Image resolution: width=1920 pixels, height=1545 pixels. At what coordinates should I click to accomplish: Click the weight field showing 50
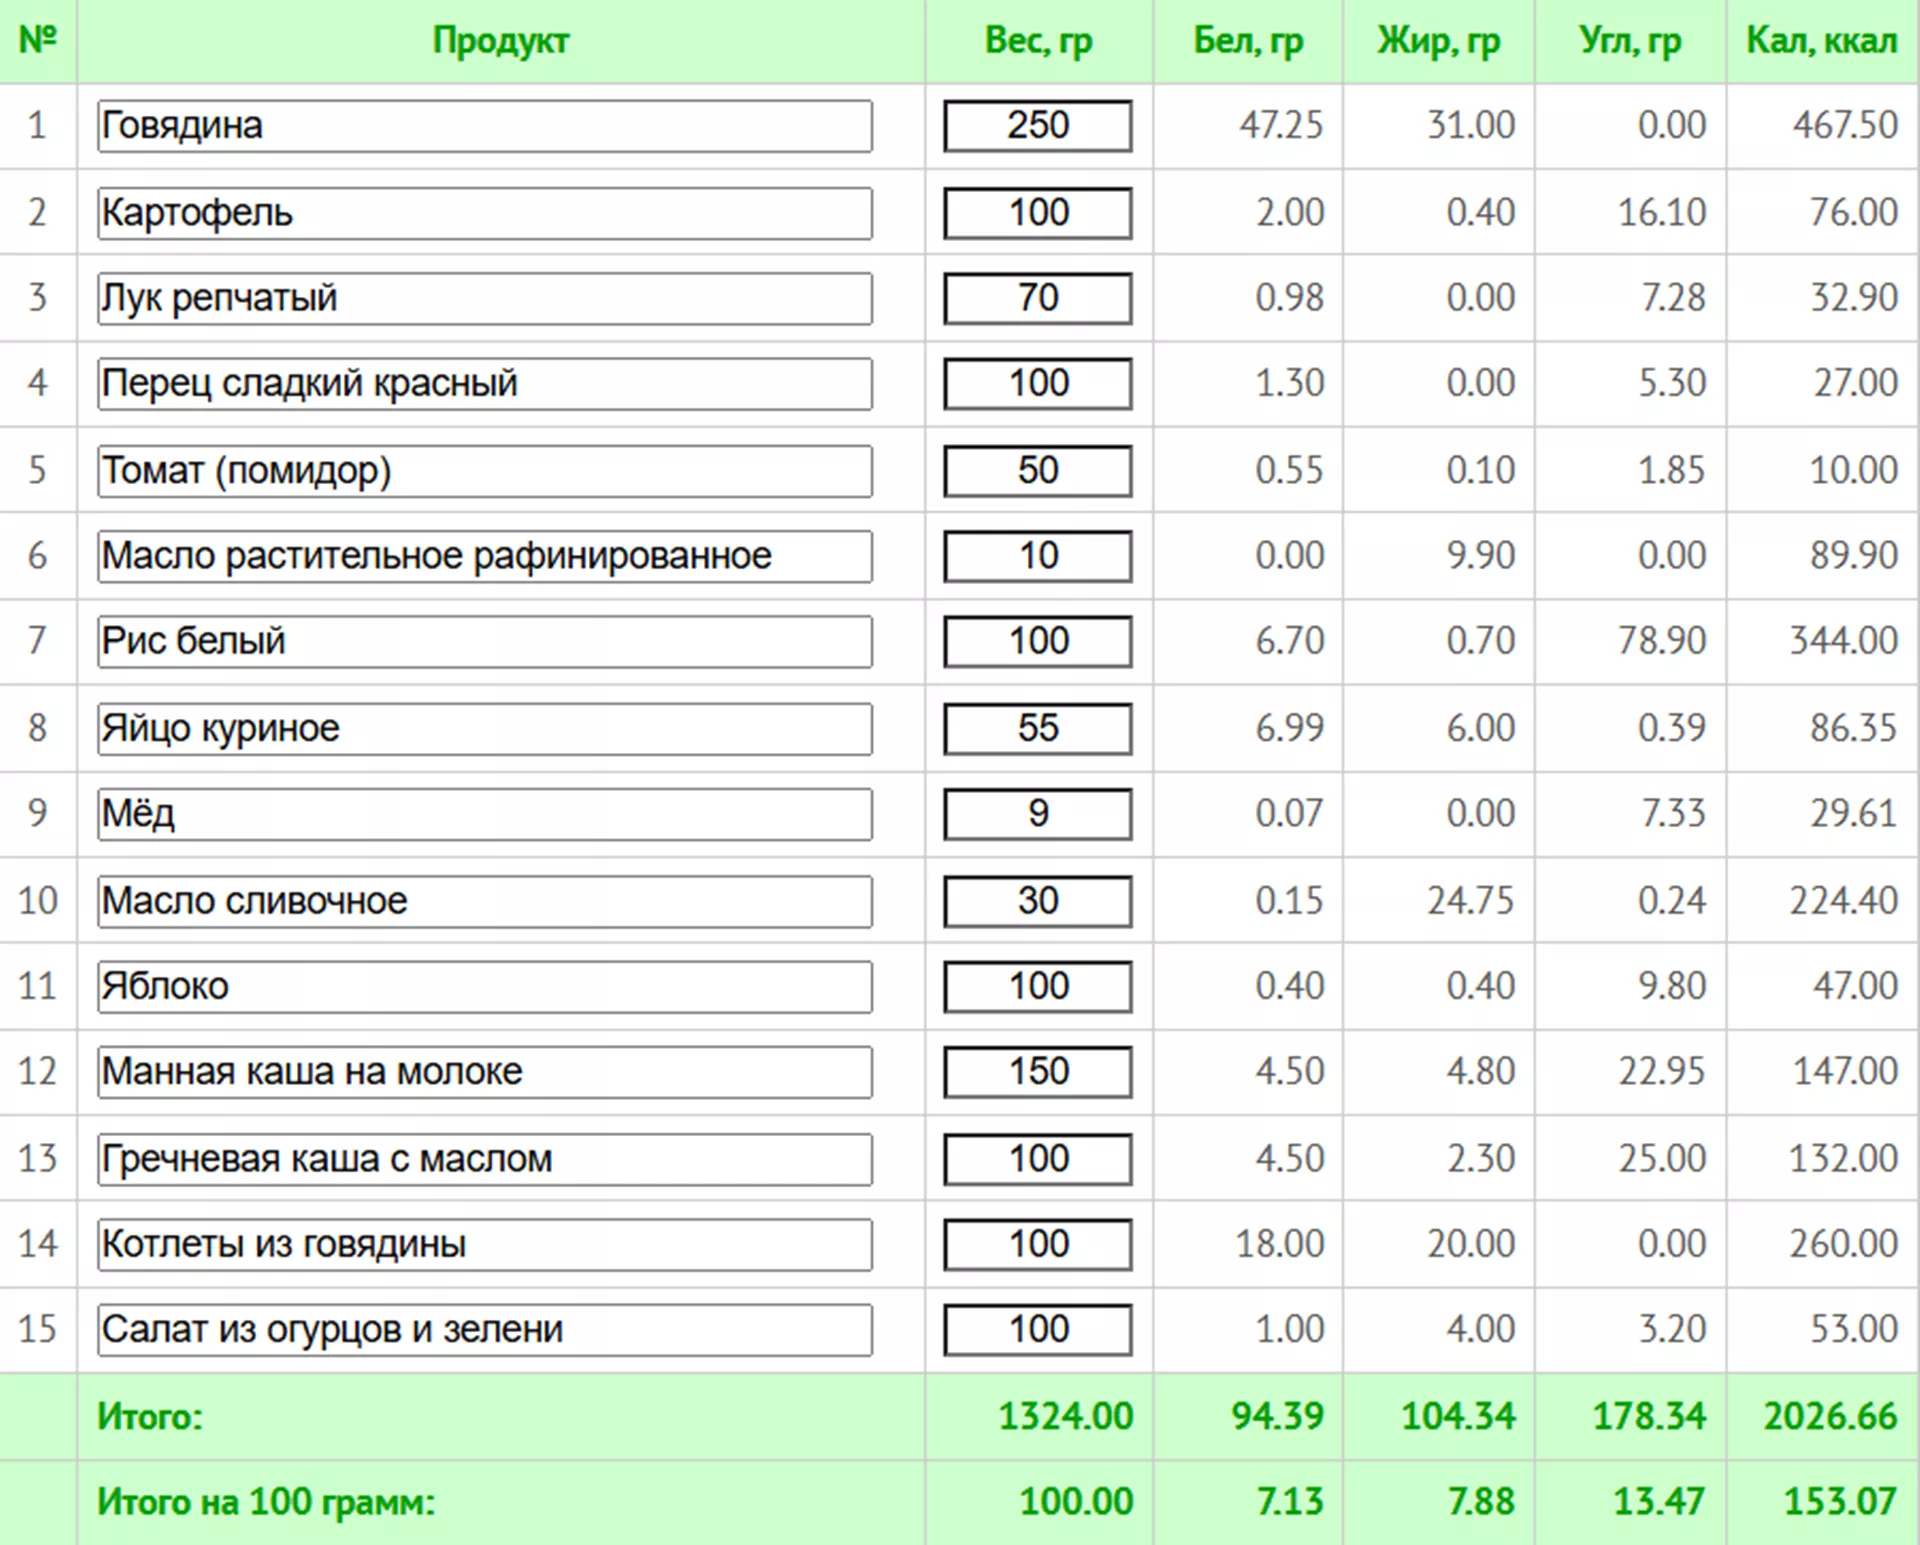click(1037, 471)
